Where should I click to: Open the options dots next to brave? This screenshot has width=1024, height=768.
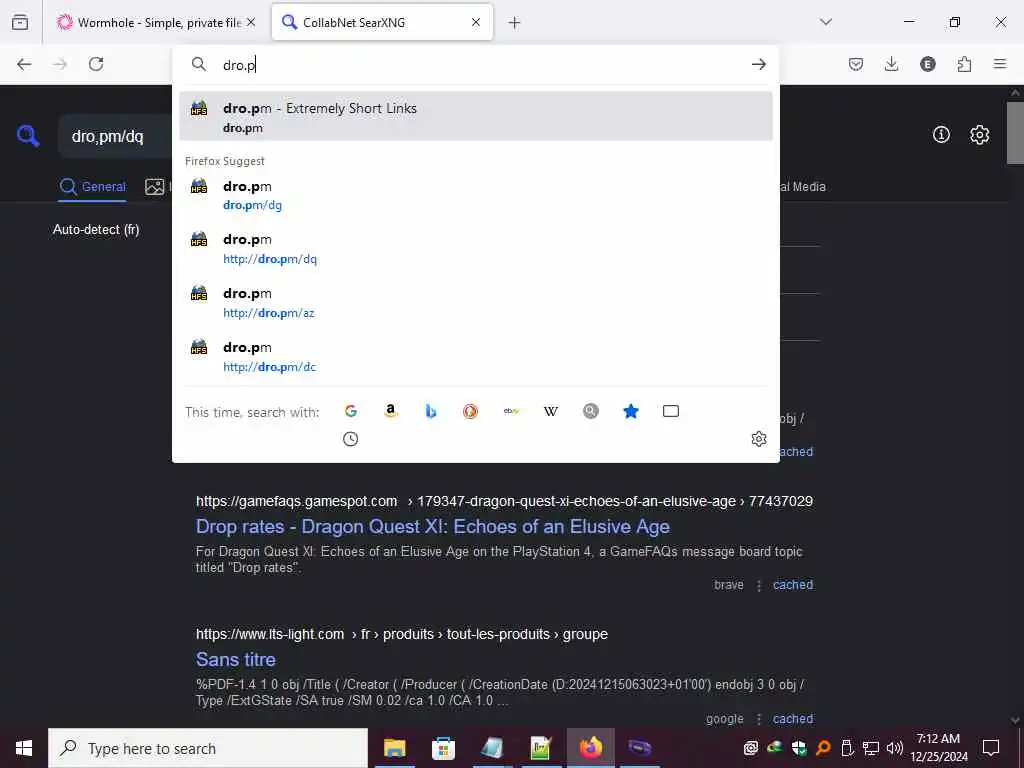click(x=759, y=585)
